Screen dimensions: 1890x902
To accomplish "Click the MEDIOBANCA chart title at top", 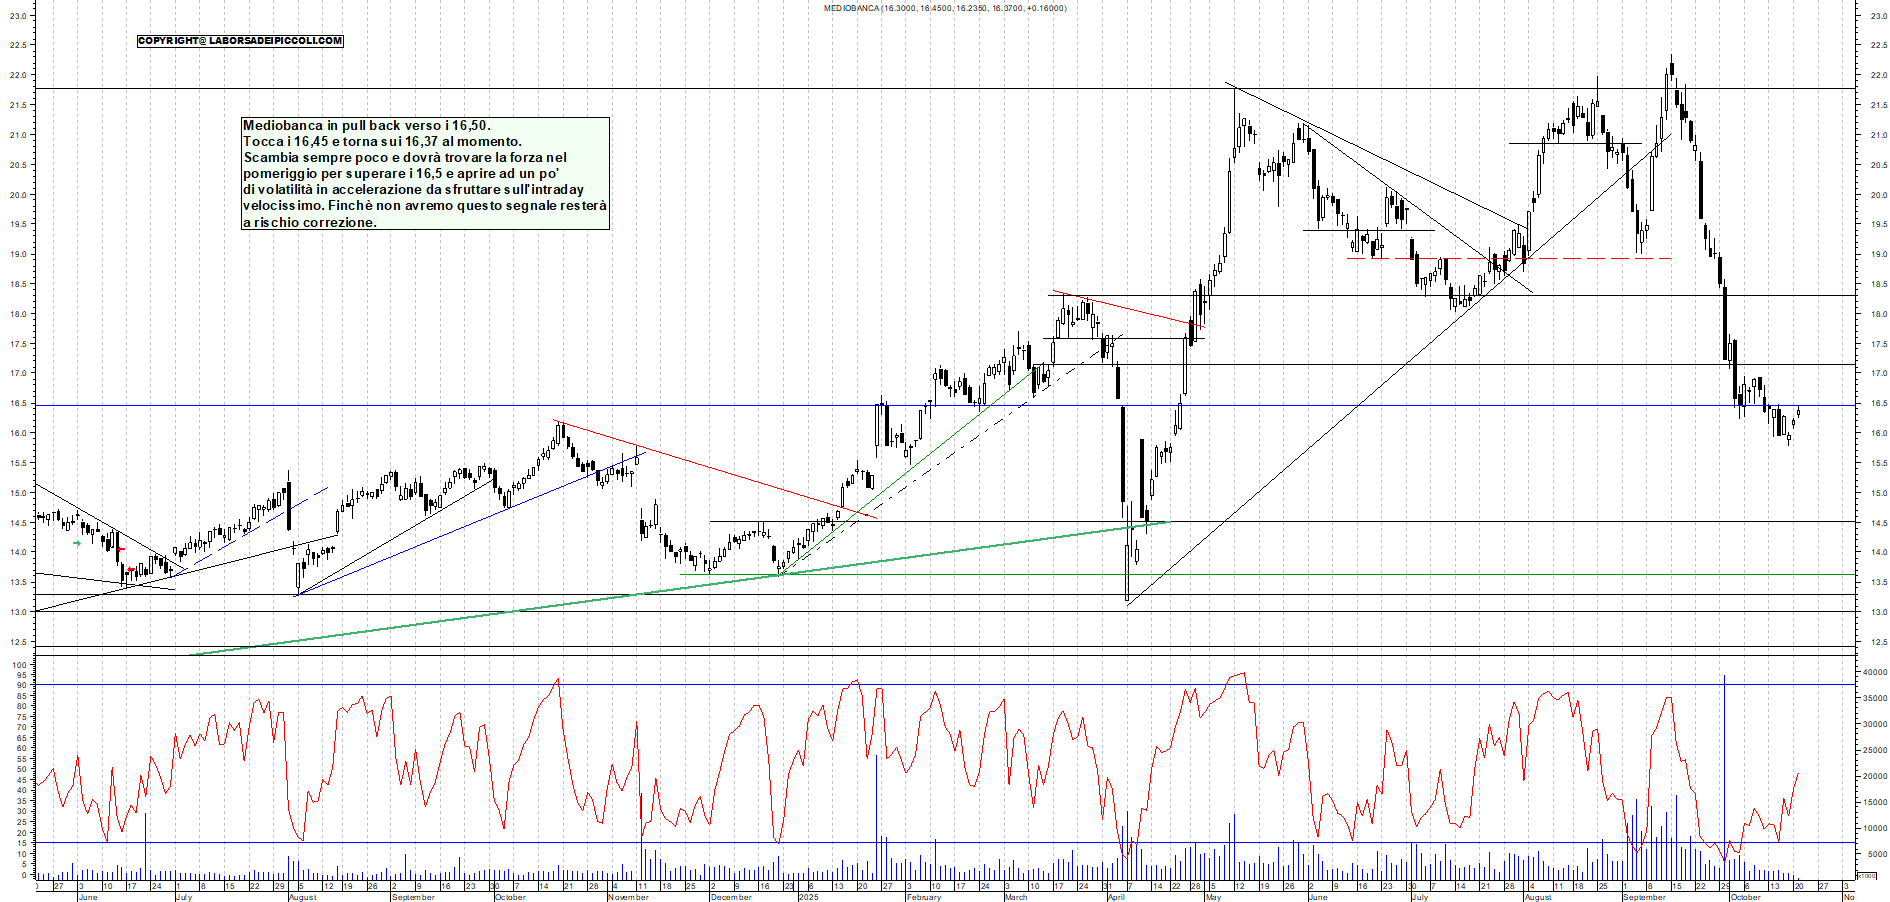I will (944, 8).
